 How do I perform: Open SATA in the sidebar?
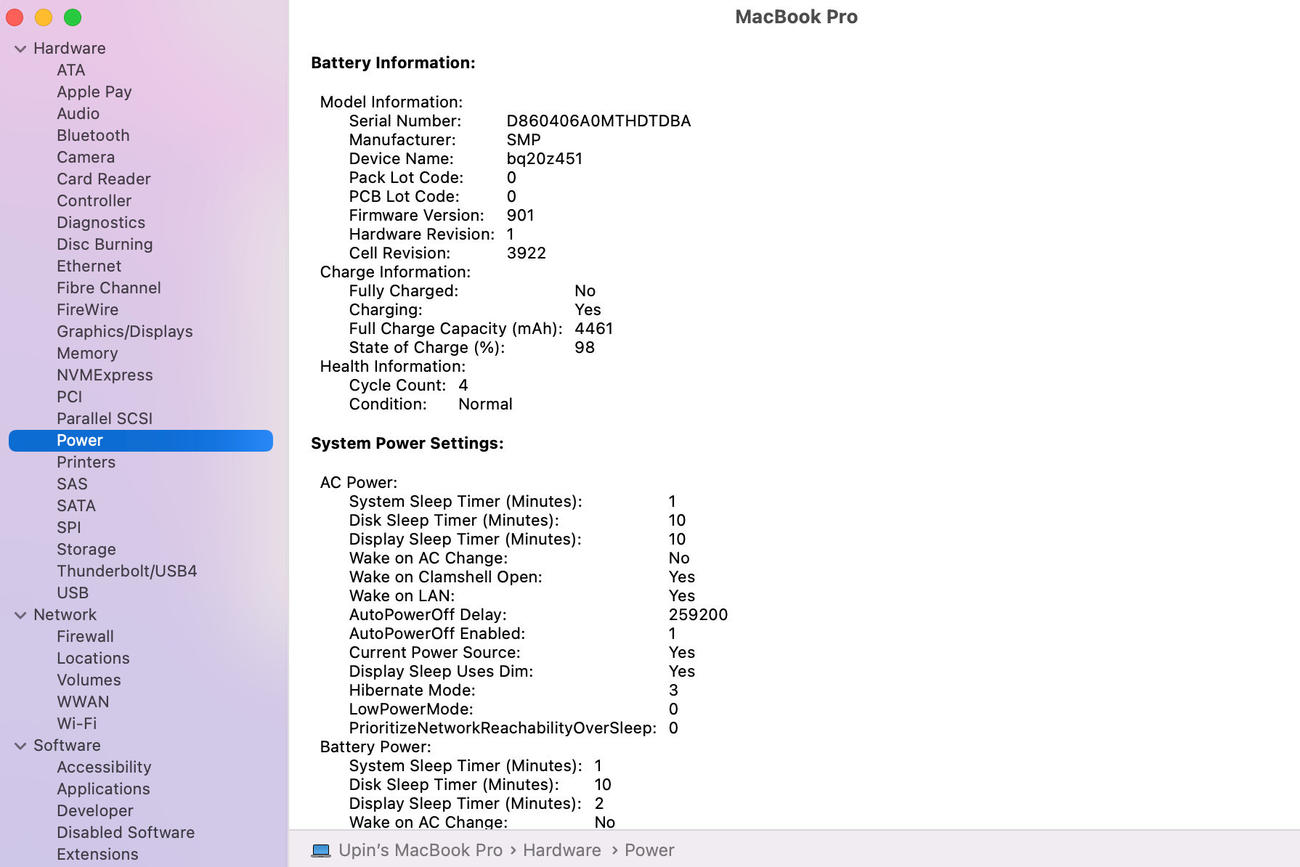(76, 506)
